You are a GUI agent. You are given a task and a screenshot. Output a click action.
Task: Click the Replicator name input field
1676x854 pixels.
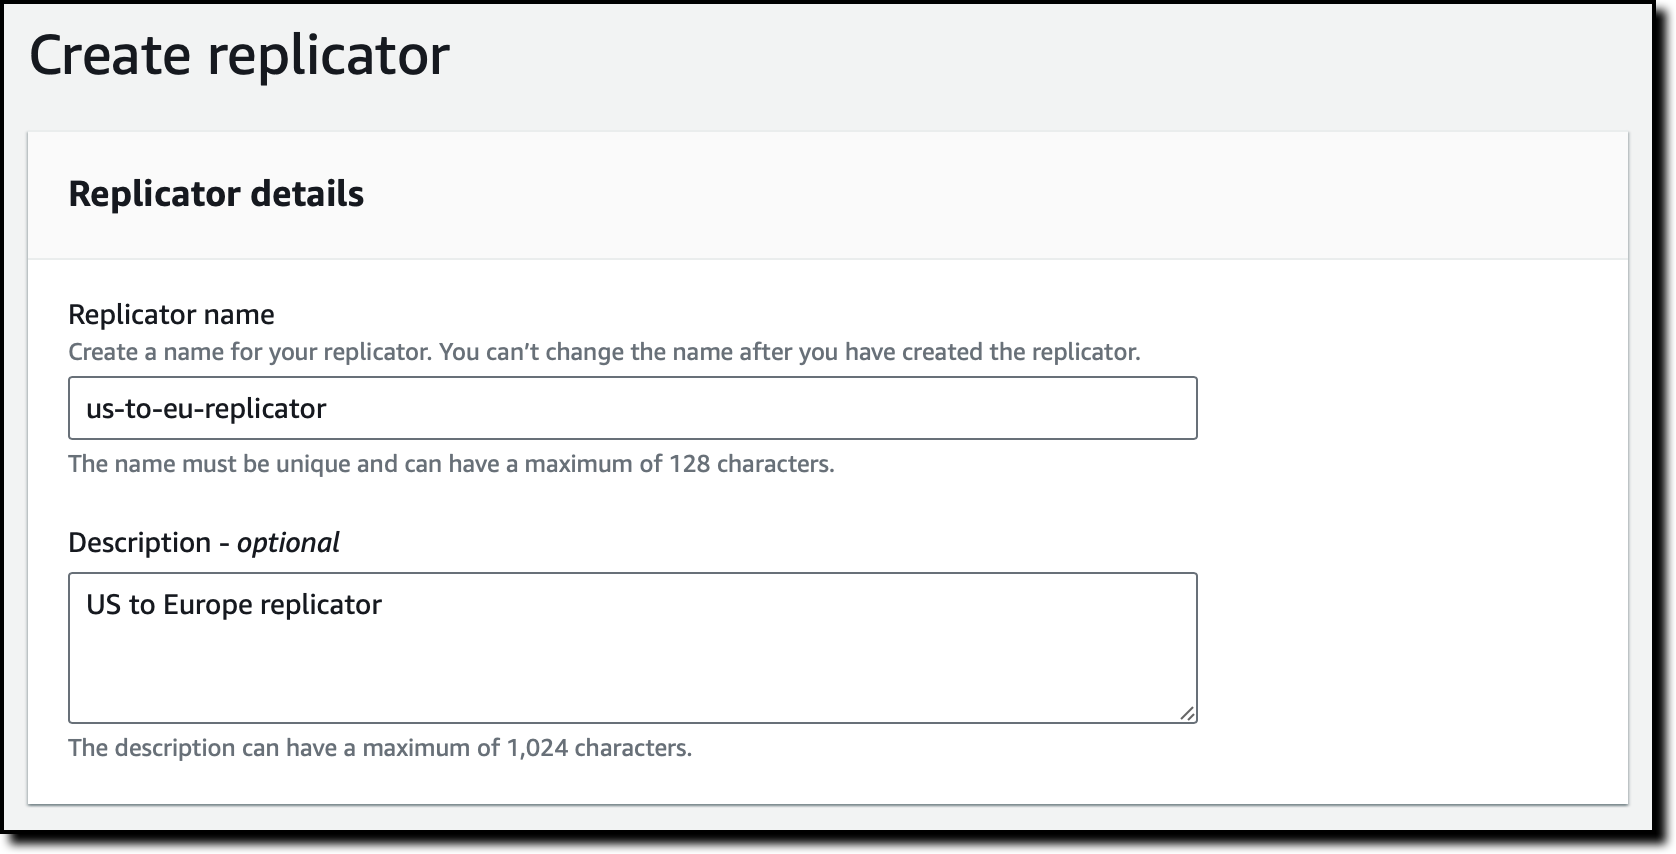[632, 408]
